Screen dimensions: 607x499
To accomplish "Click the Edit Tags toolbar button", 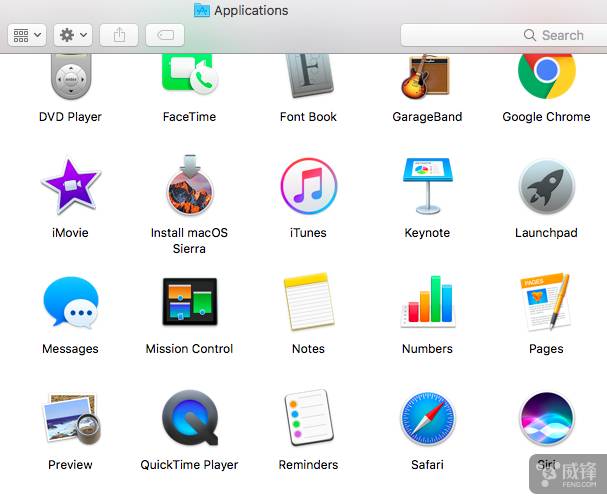I will (x=165, y=35).
